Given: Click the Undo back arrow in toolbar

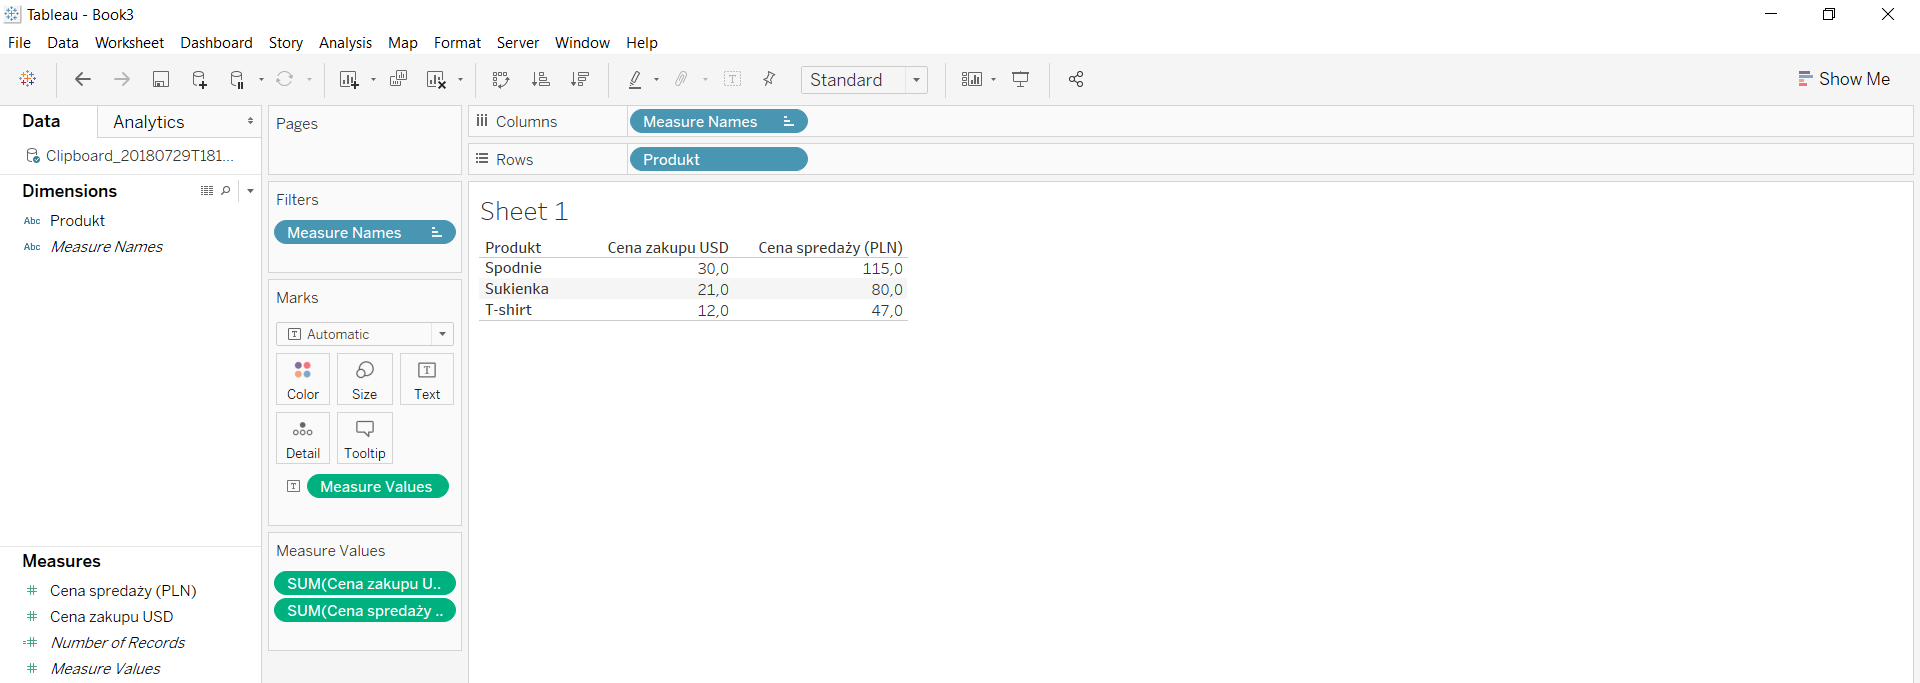Looking at the screenshot, I should 83,80.
